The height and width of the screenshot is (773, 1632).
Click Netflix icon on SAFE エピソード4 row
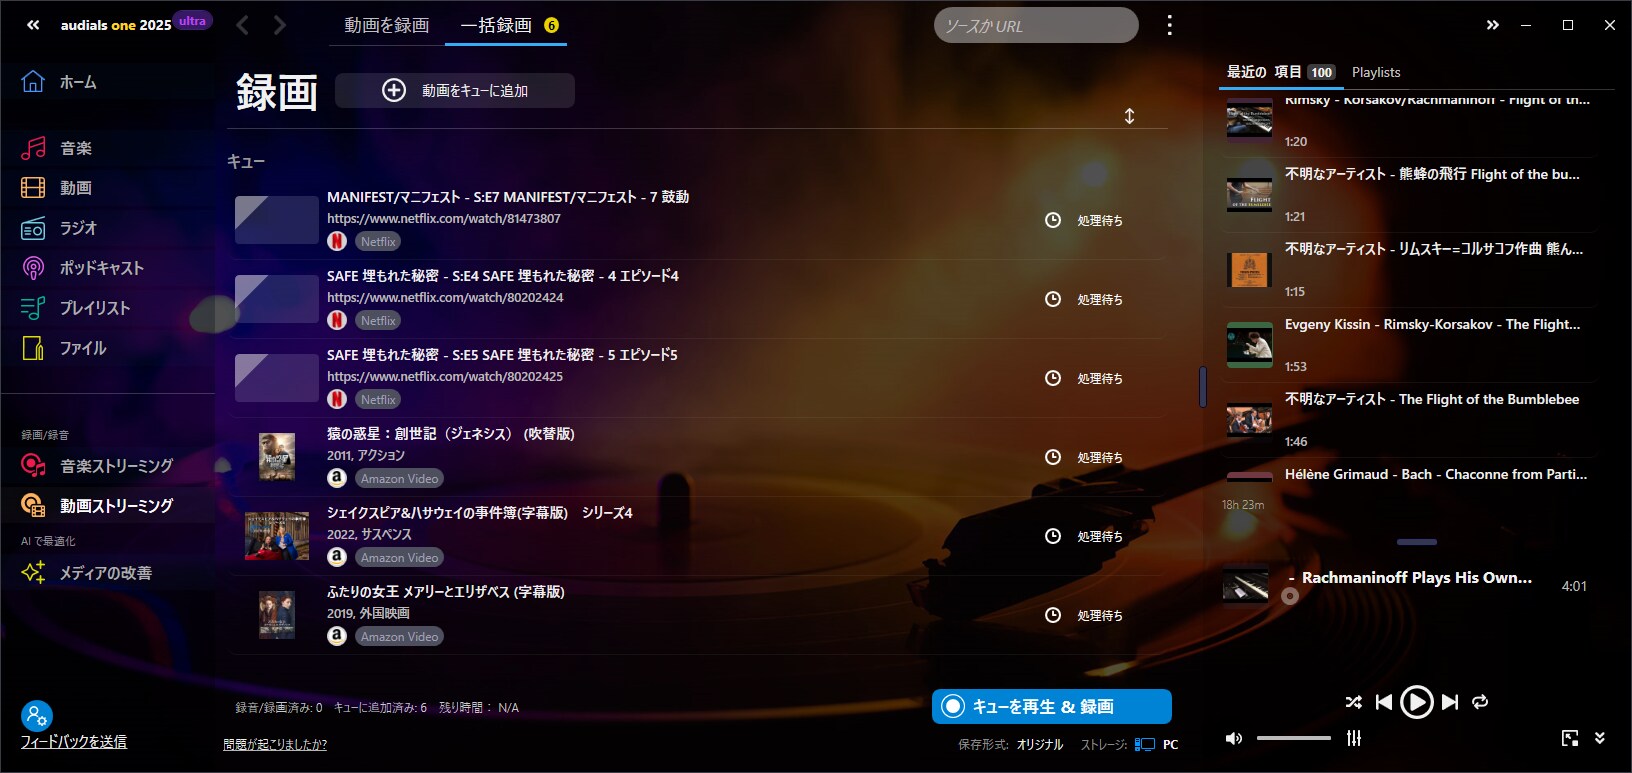coord(337,320)
